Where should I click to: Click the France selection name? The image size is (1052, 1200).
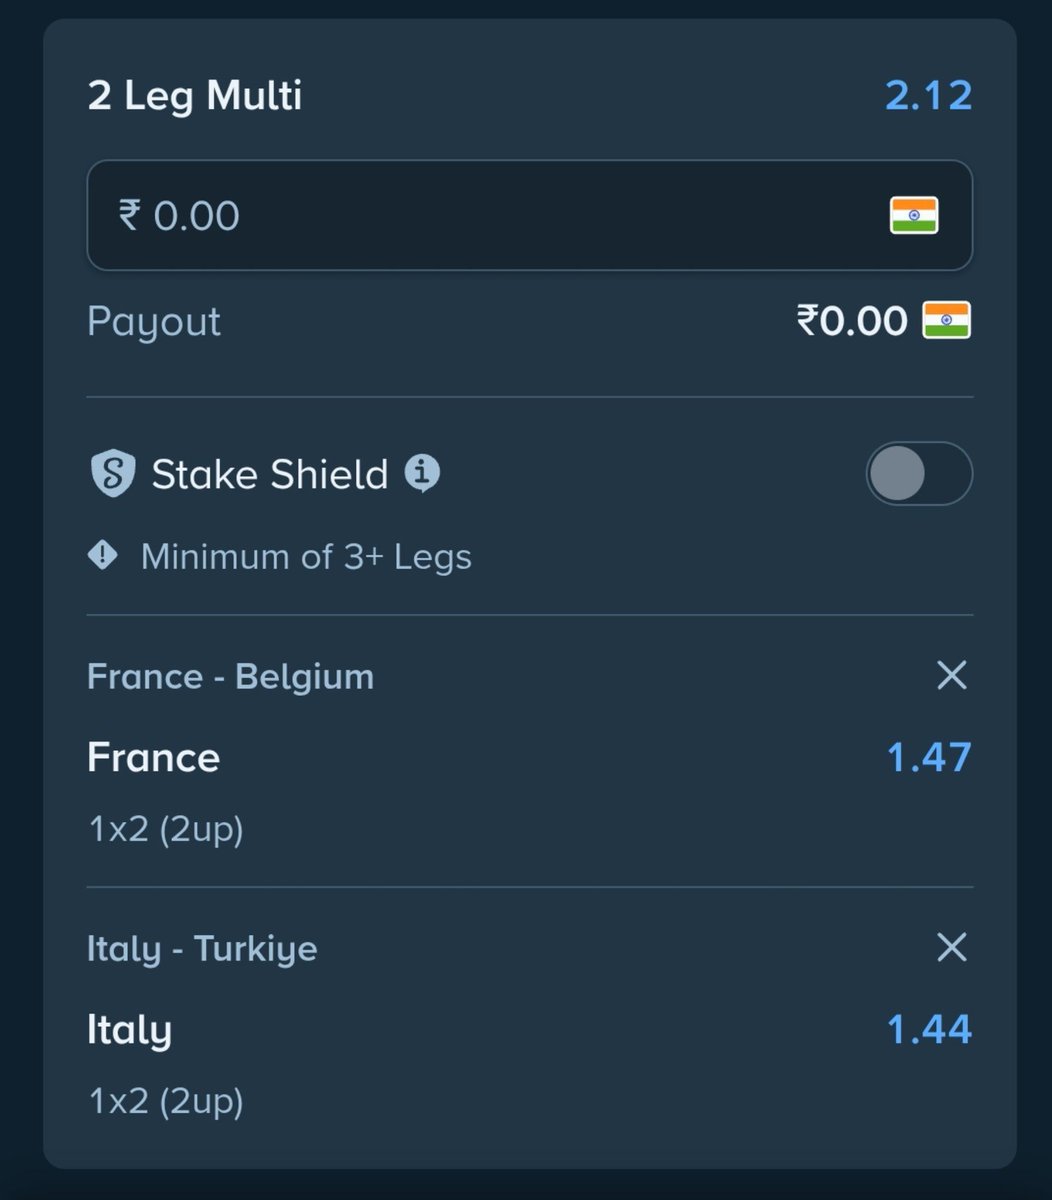pyautogui.click(x=153, y=757)
